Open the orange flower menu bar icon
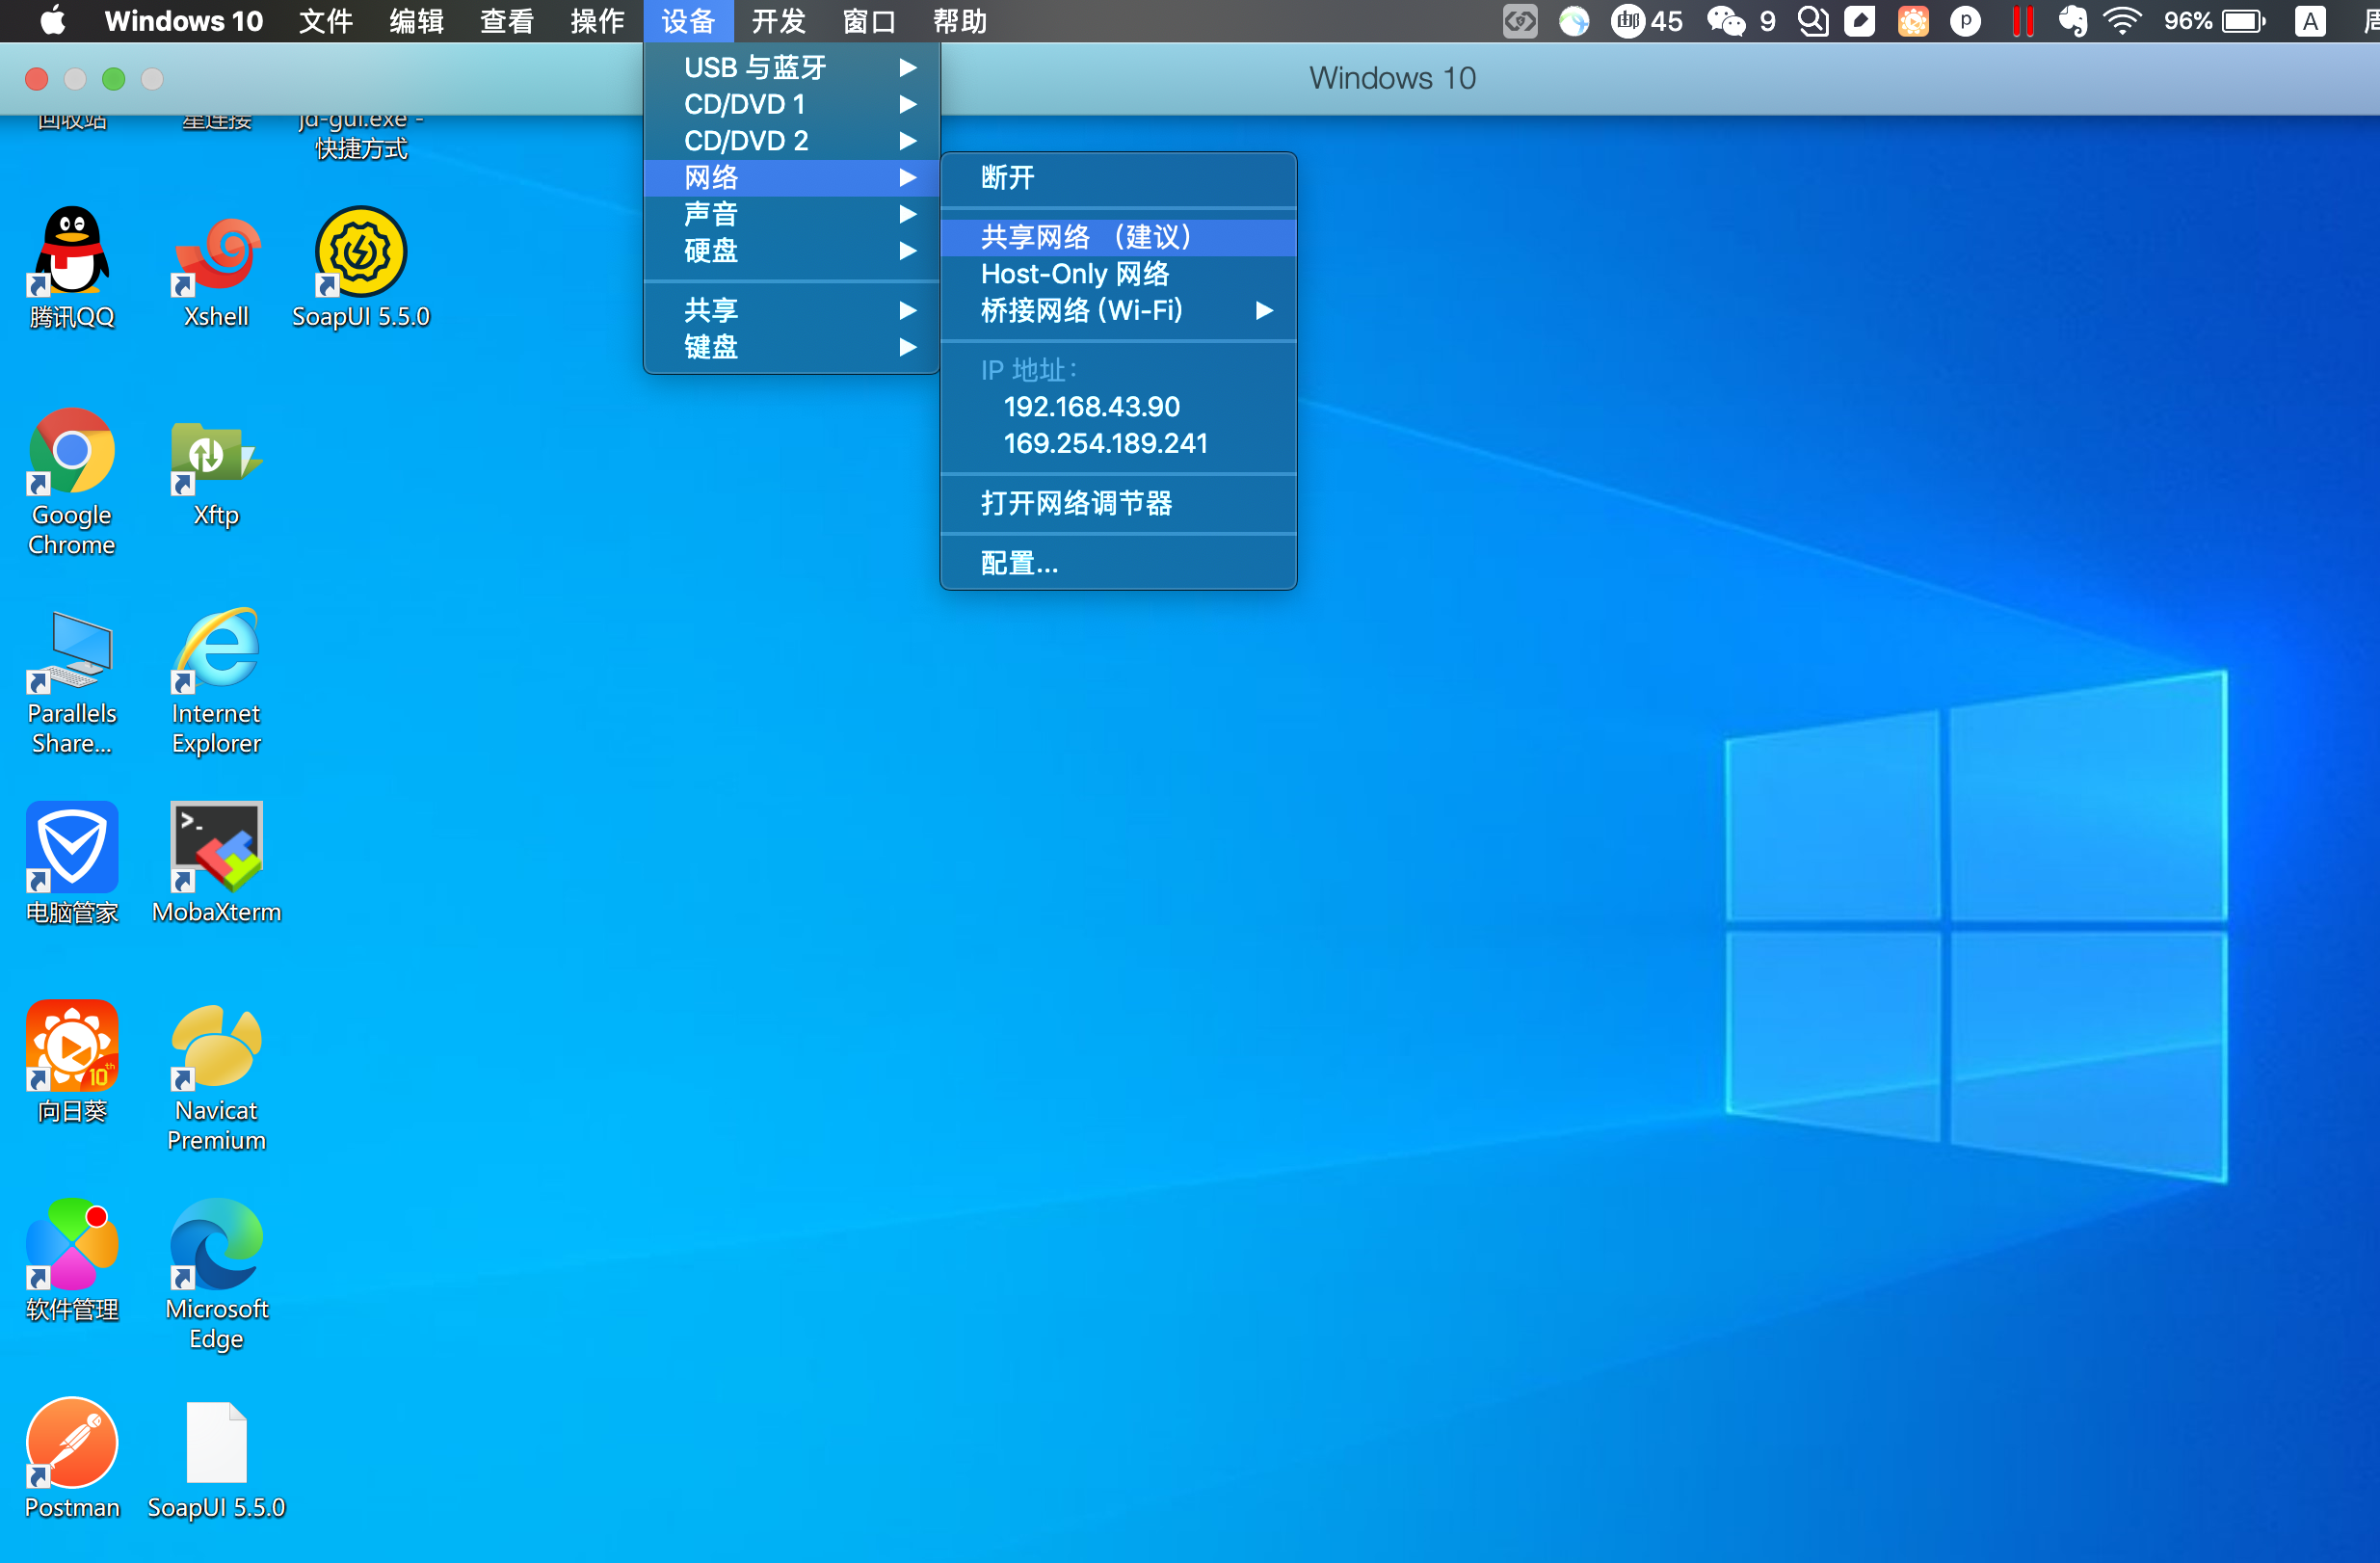This screenshot has height=1563, width=2380. pos(1913,21)
